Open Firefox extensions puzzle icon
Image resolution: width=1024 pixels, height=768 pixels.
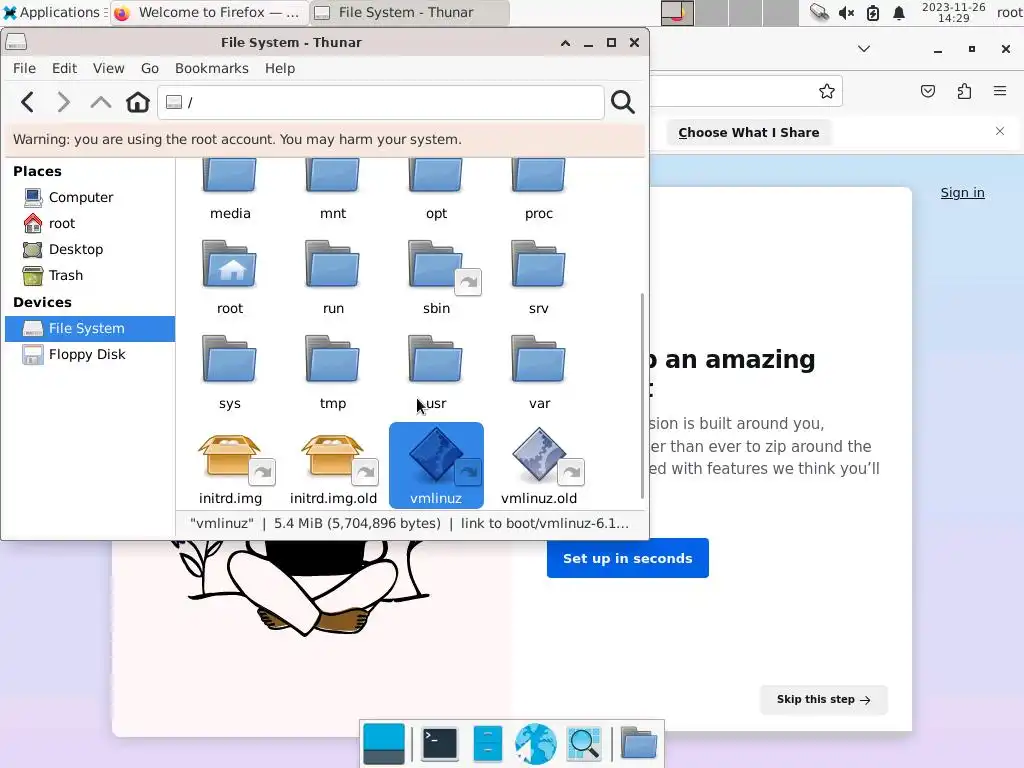(x=965, y=91)
